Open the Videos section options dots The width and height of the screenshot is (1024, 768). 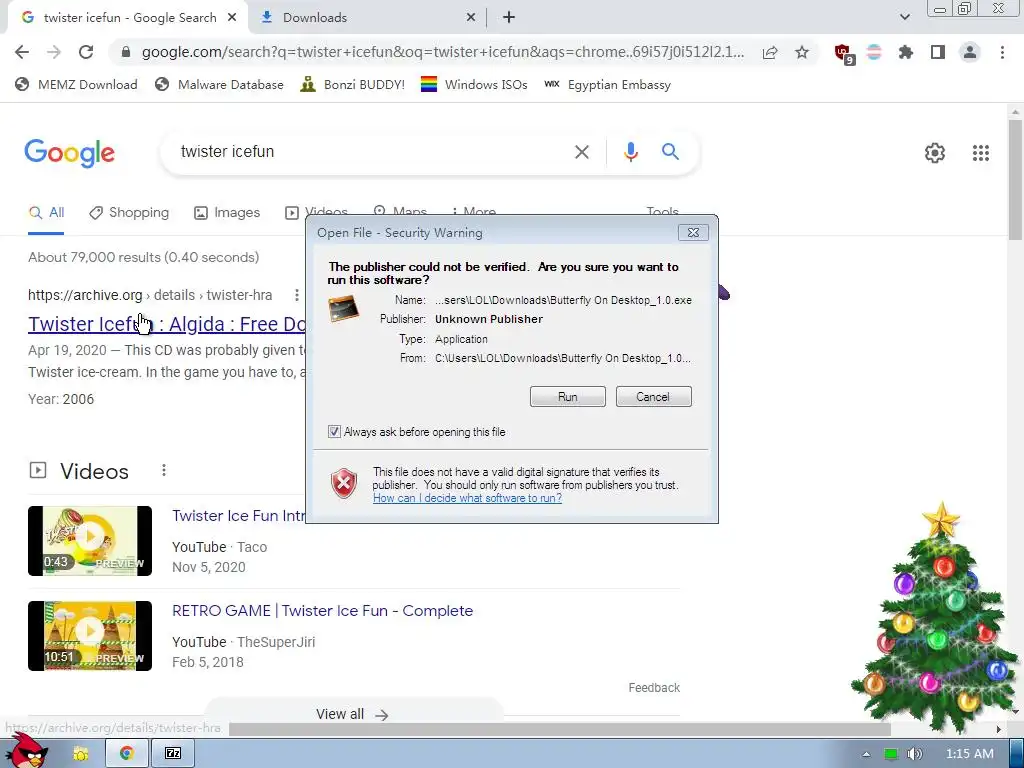pos(164,470)
